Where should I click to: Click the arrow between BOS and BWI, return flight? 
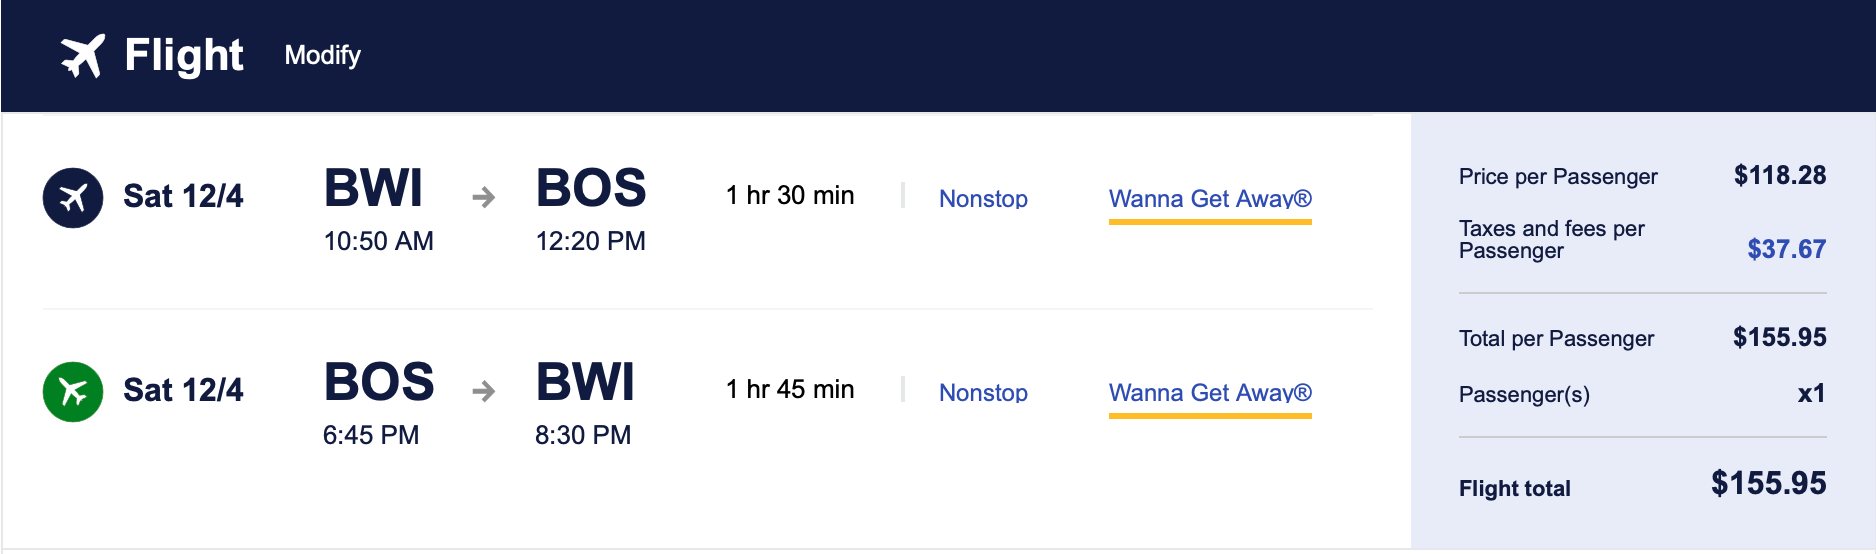(x=484, y=391)
